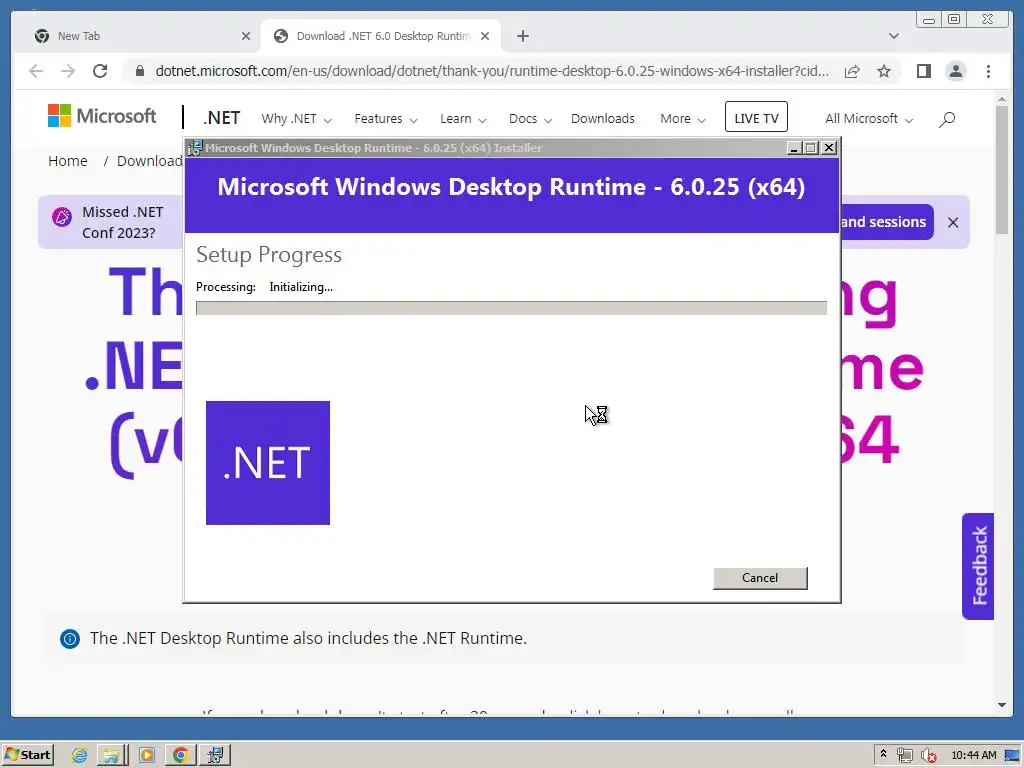The image size is (1024, 768).
Task: Click the 'Processing: Initializing...' status text
Action: click(x=264, y=287)
